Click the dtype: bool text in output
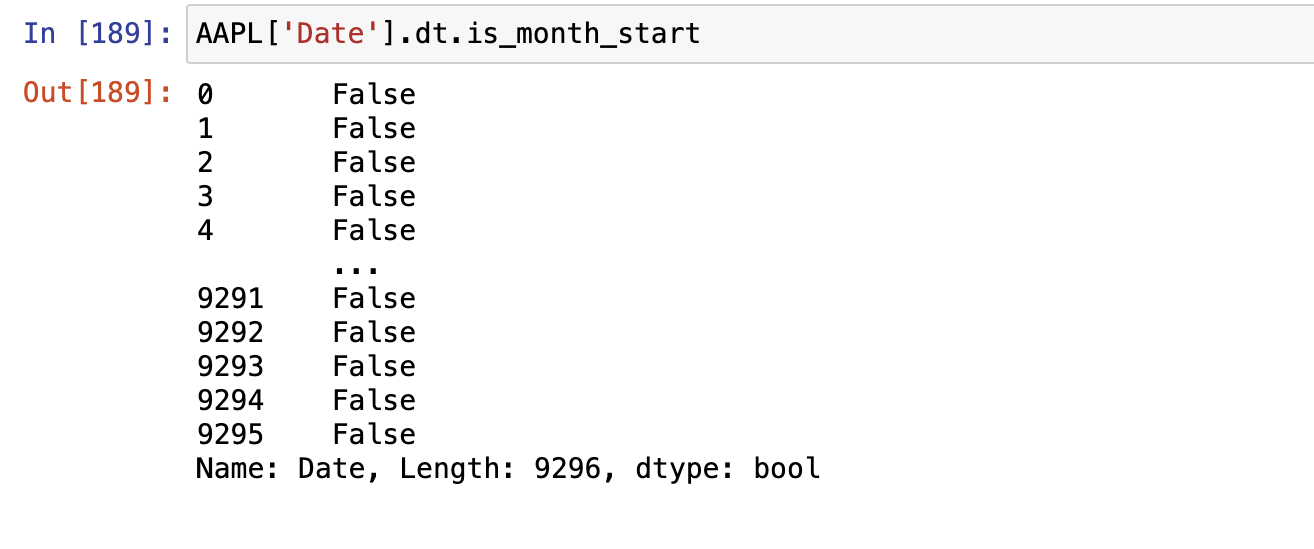Image resolution: width=1314 pixels, height=549 pixels. click(x=728, y=469)
